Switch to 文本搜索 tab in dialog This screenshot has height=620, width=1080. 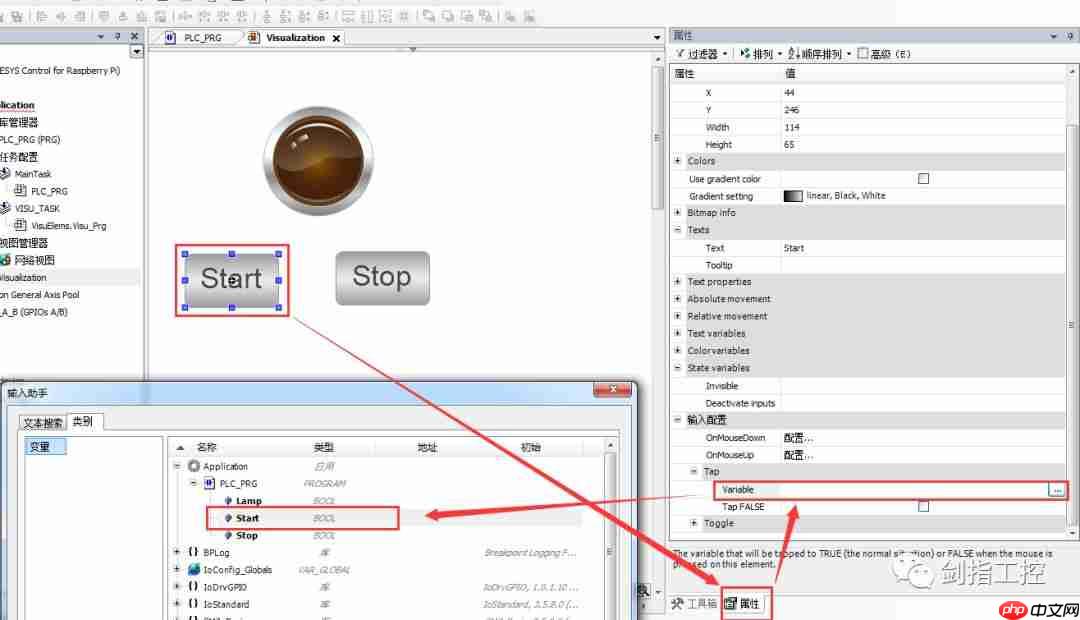(x=43, y=422)
